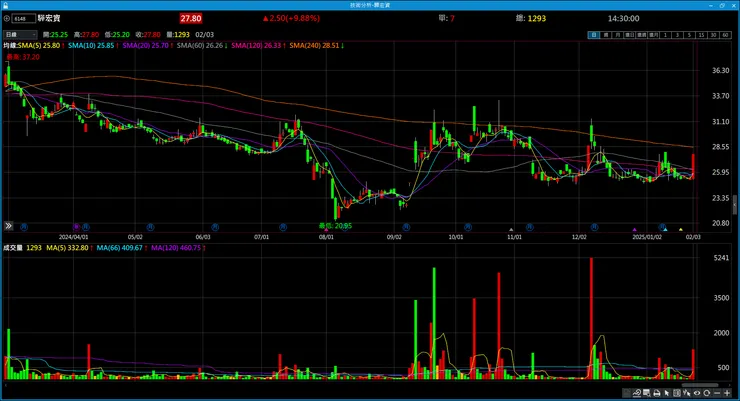Click the printer icon in bottom toolbar
The image size is (740, 401).
coord(656,393)
